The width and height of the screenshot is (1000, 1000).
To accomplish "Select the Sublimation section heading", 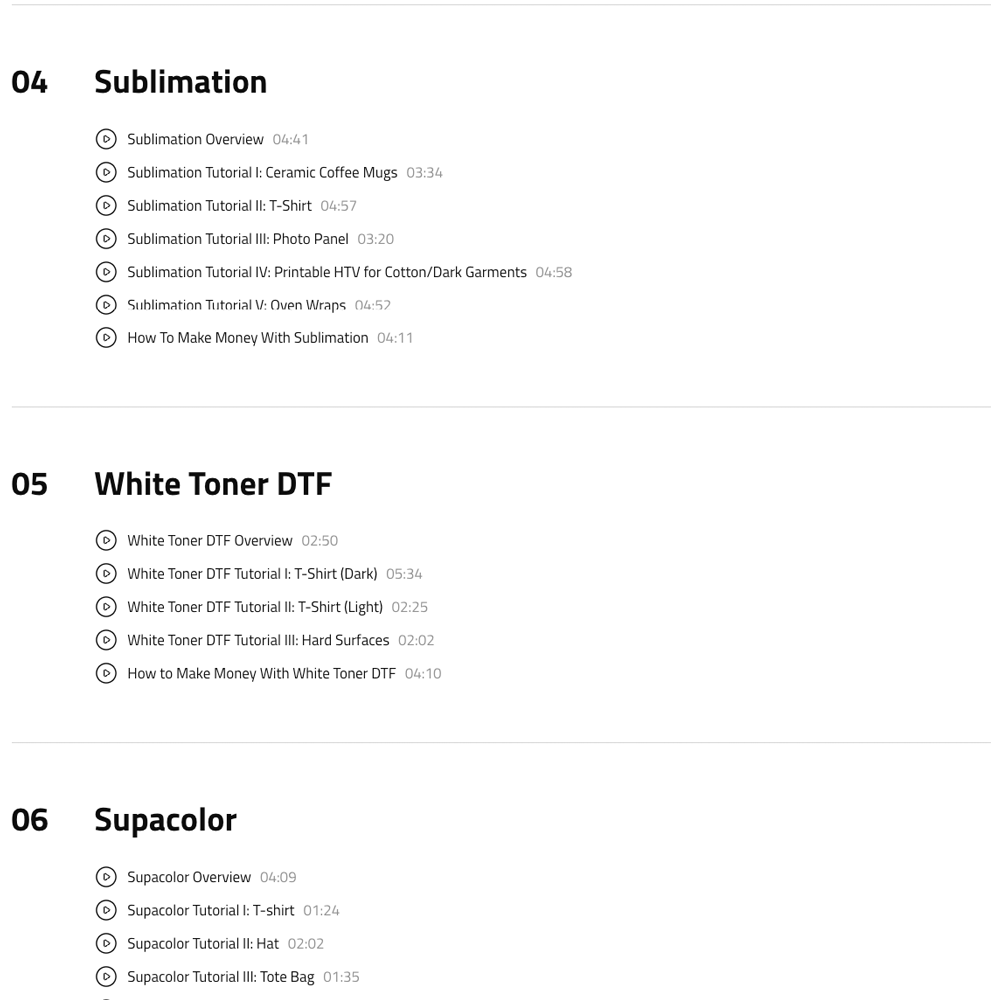I will point(180,81).
